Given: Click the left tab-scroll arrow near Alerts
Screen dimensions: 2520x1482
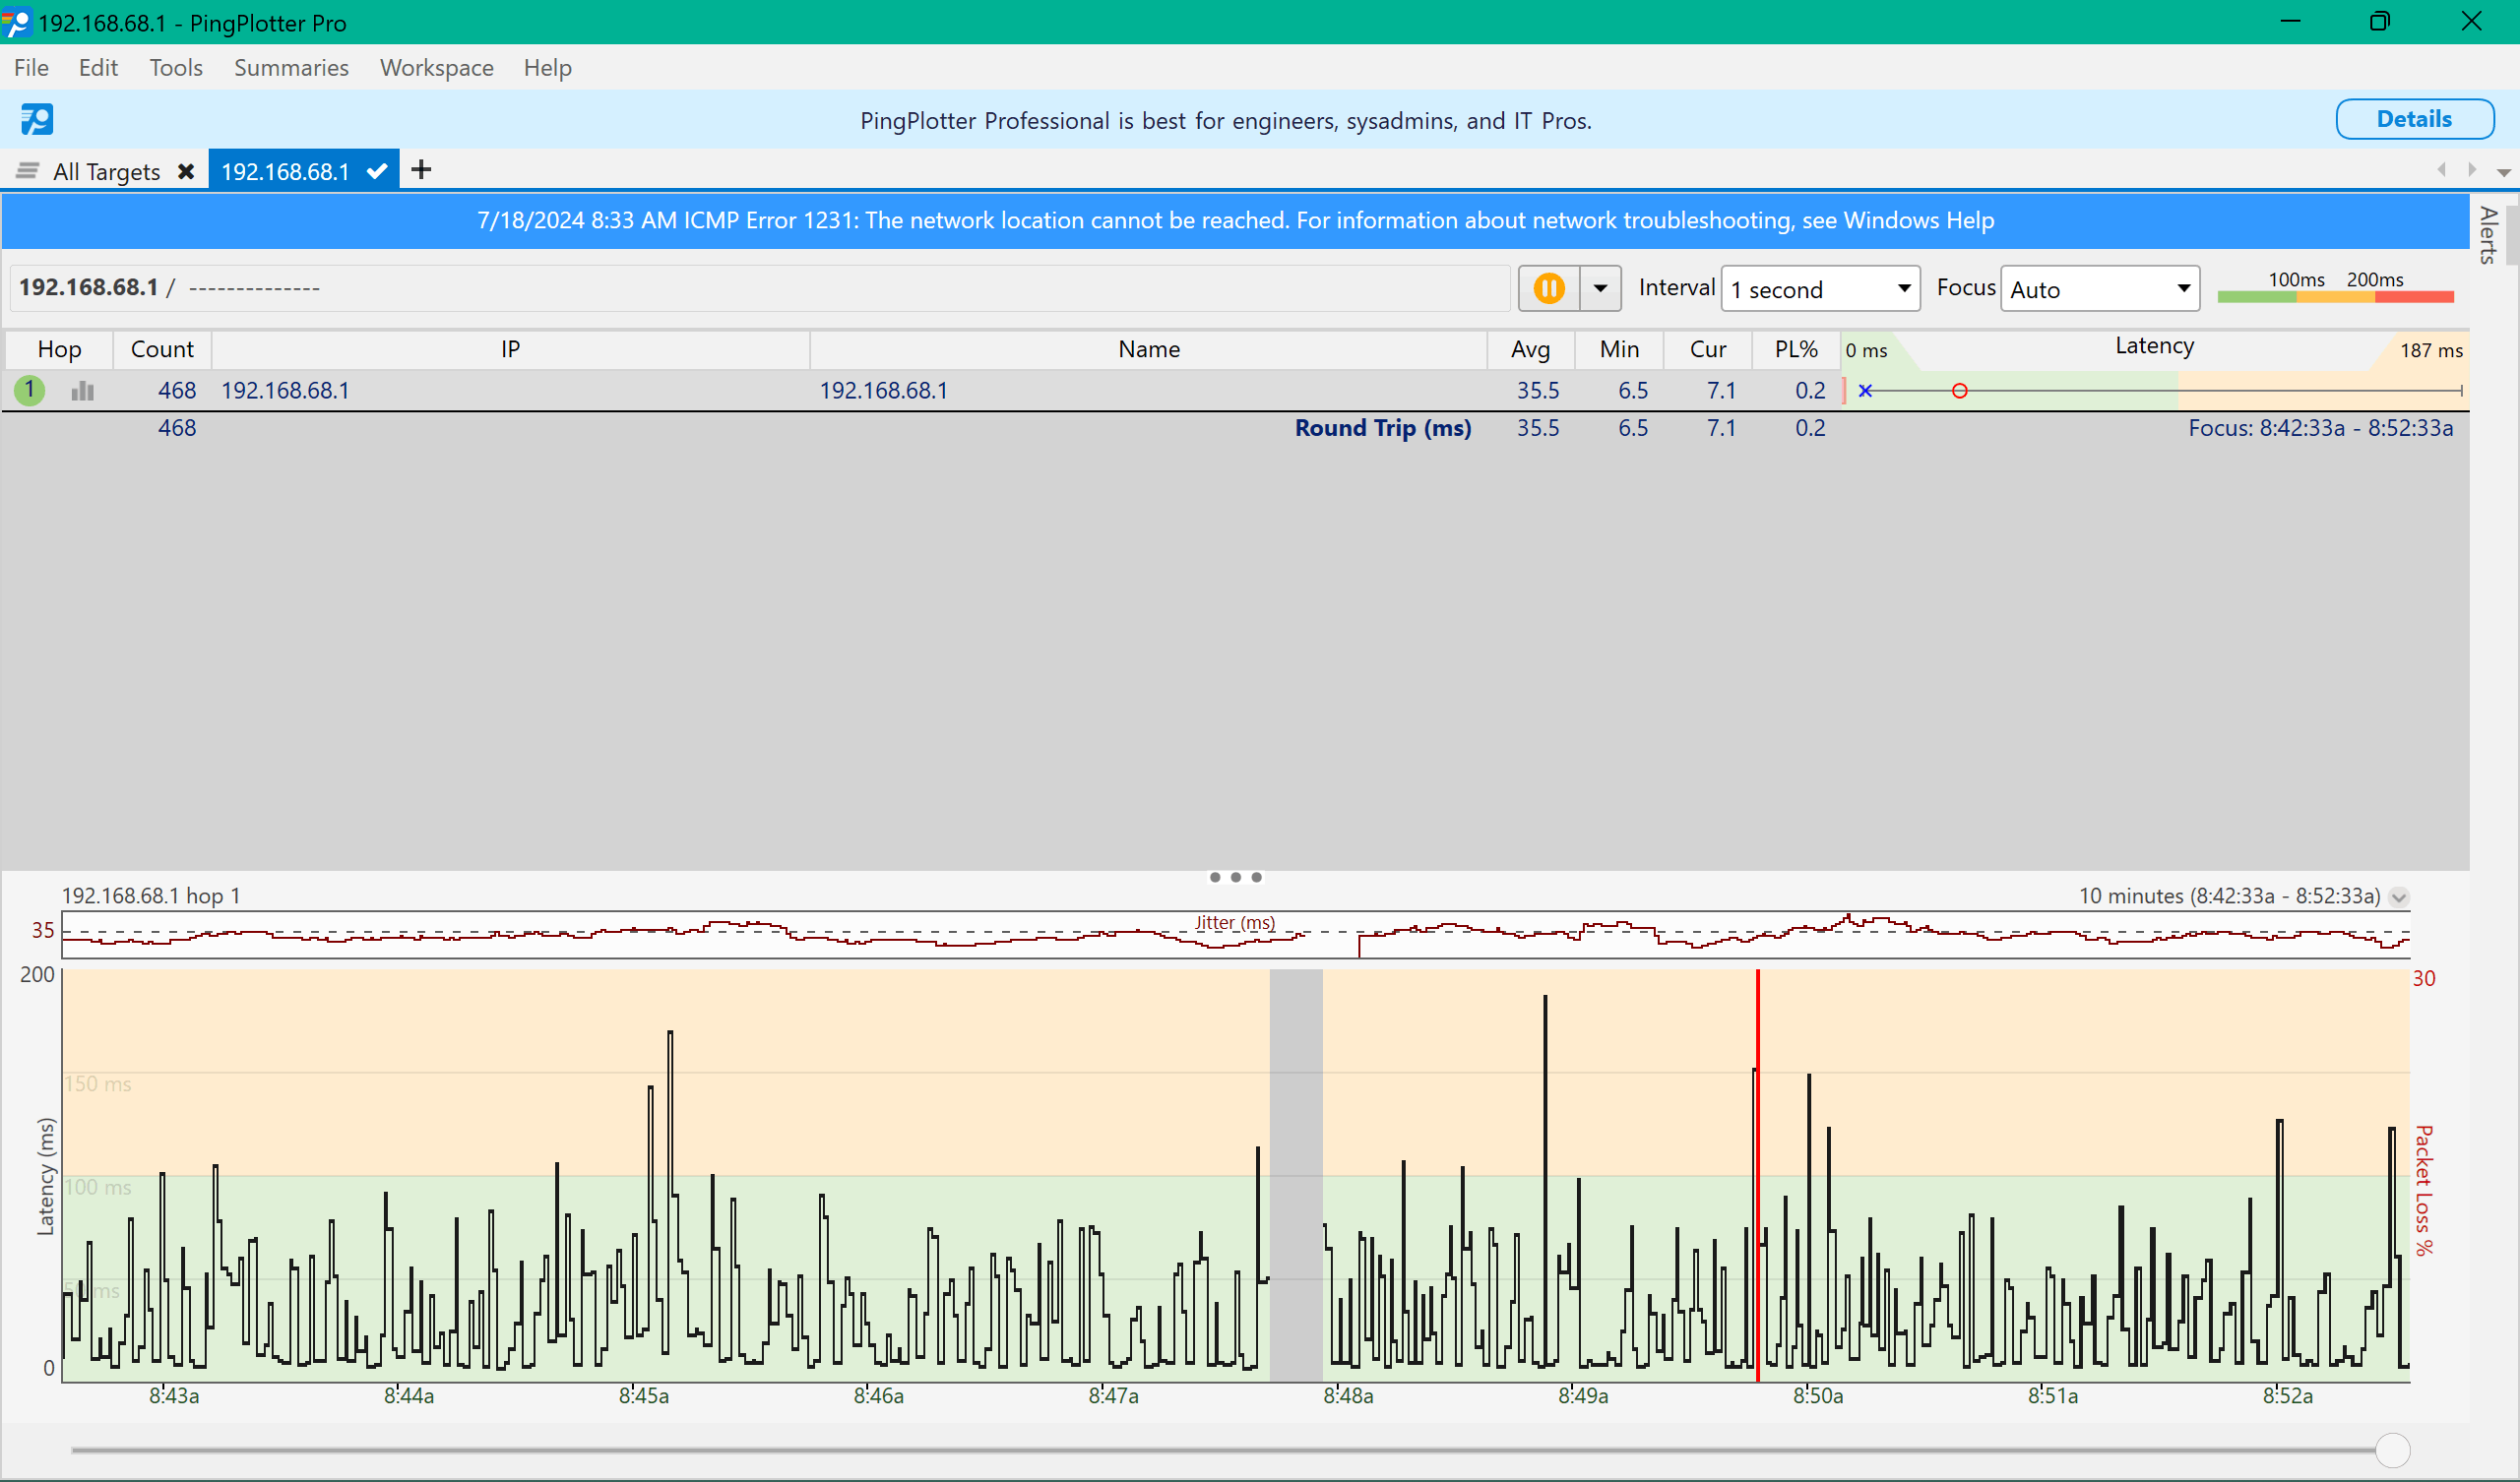Looking at the screenshot, I should [2443, 169].
